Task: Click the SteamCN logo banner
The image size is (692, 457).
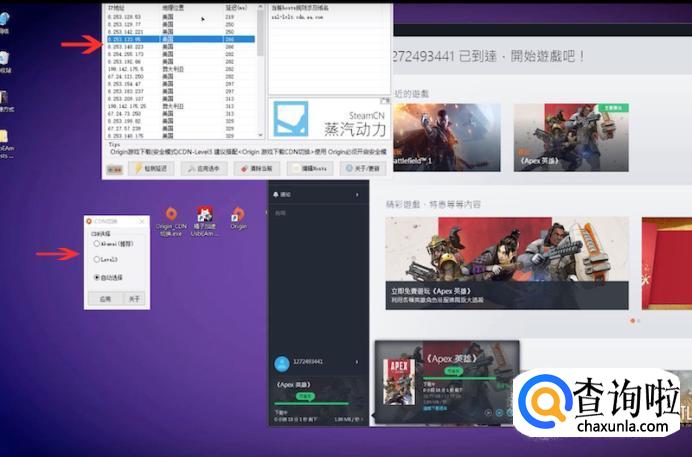Action: (x=330, y=119)
